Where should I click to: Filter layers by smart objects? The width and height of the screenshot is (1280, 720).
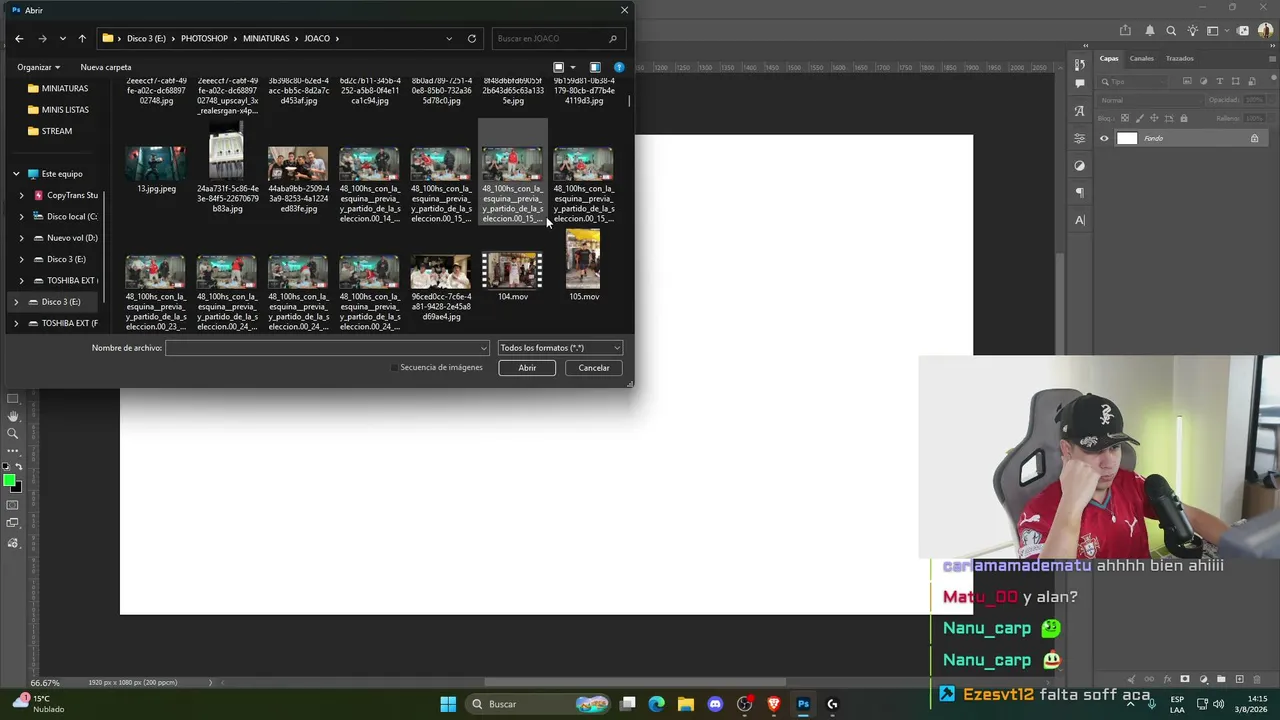(1250, 81)
